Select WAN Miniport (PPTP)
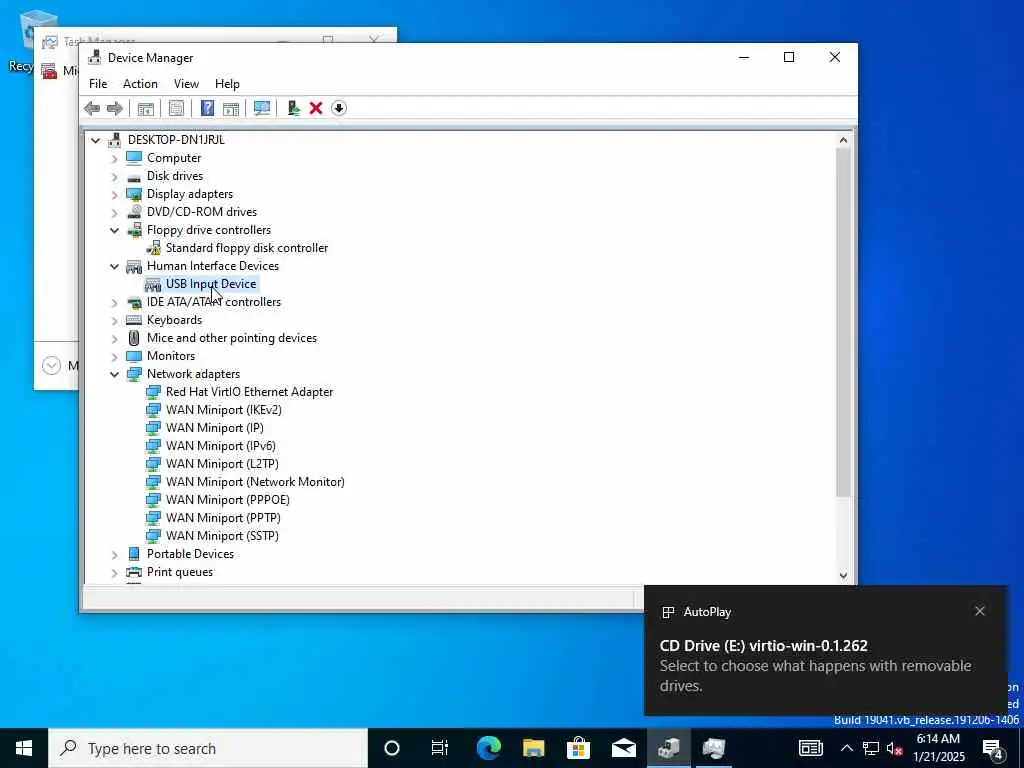Image resolution: width=1024 pixels, height=768 pixels. coord(223,518)
